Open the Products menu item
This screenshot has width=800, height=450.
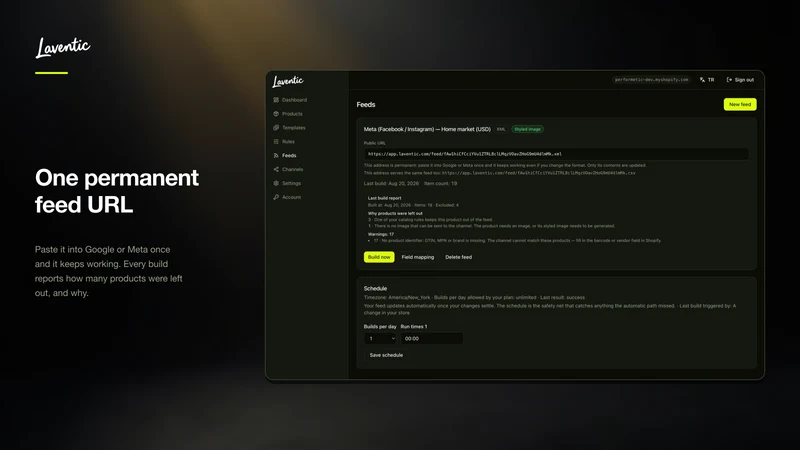(x=292, y=114)
